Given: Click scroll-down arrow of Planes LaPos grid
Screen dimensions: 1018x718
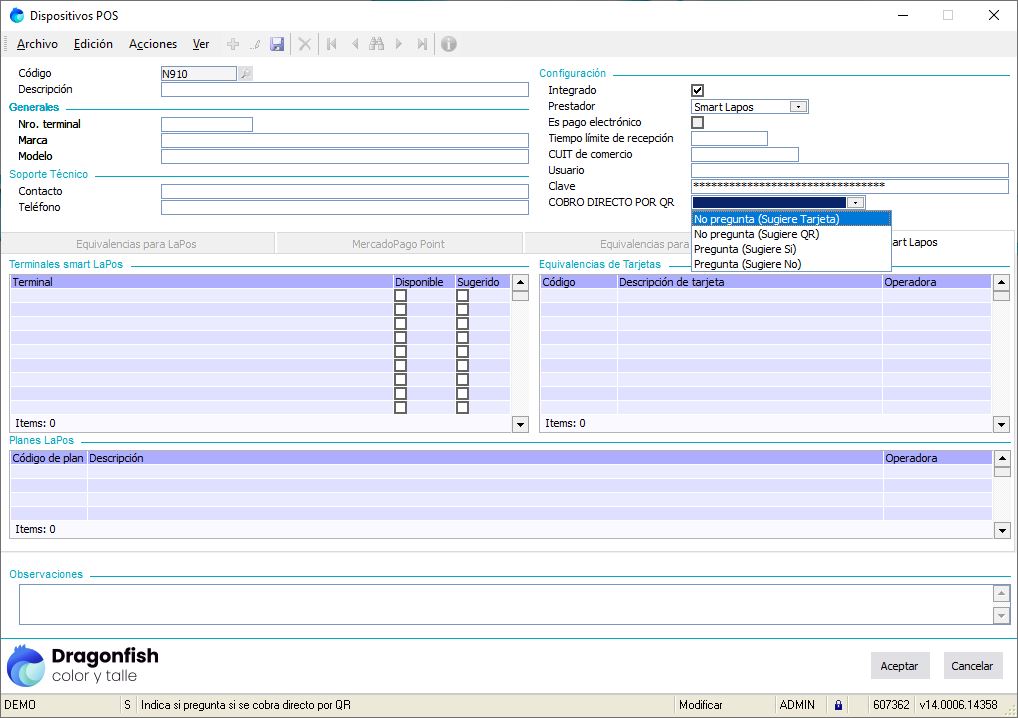Looking at the screenshot, I should (x=1002, y=530).
